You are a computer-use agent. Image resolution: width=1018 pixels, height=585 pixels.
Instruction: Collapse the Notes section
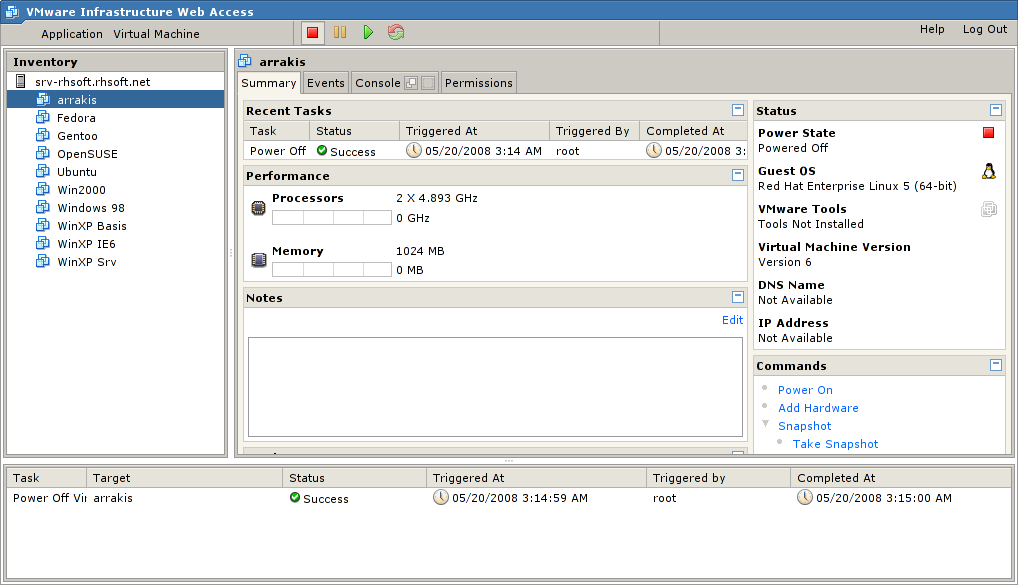point(738,297)
